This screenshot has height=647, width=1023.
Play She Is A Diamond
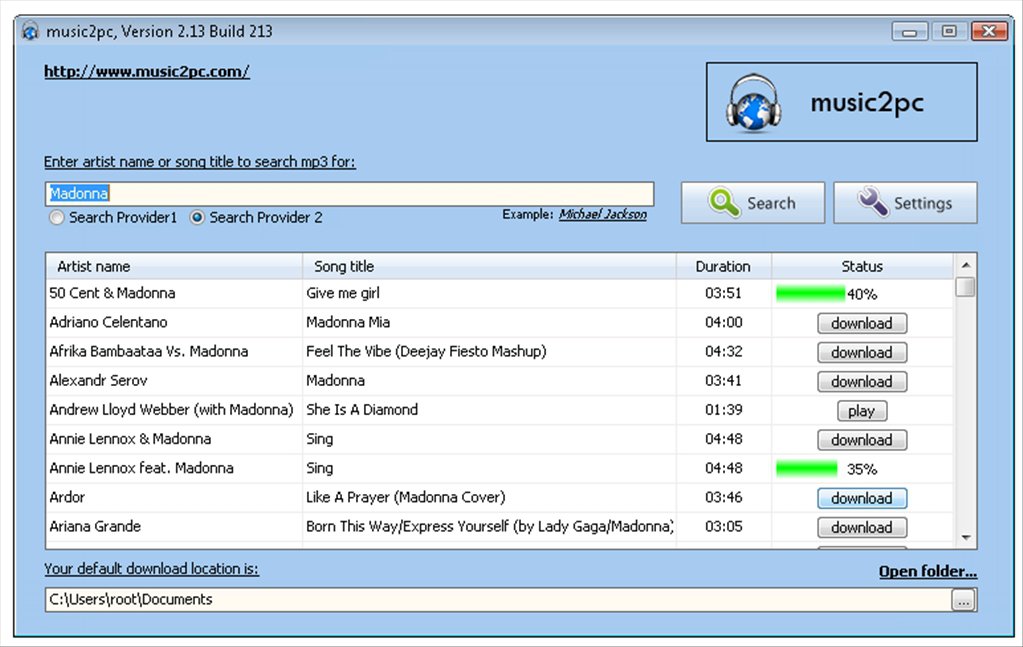pyautogui.click(x=862, y=411)
